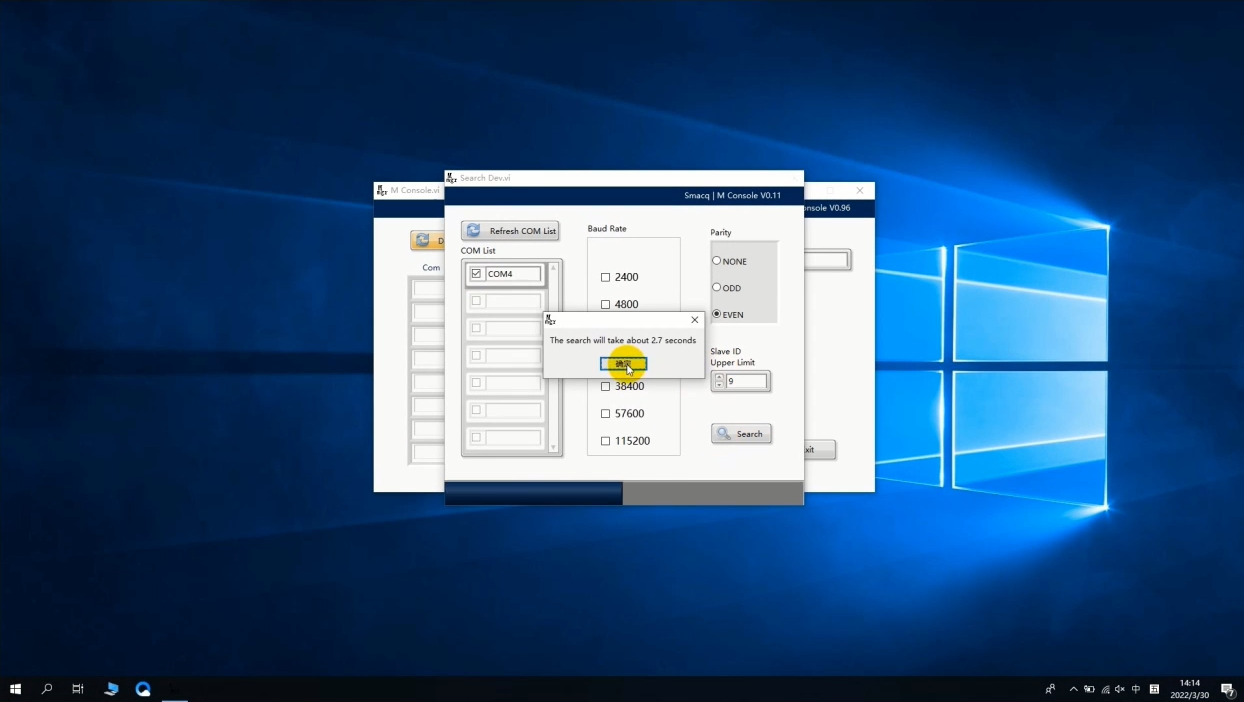Screen dimensions: 1244x702
Task: Show hidden system tray icons
Action: [1074, 689]
